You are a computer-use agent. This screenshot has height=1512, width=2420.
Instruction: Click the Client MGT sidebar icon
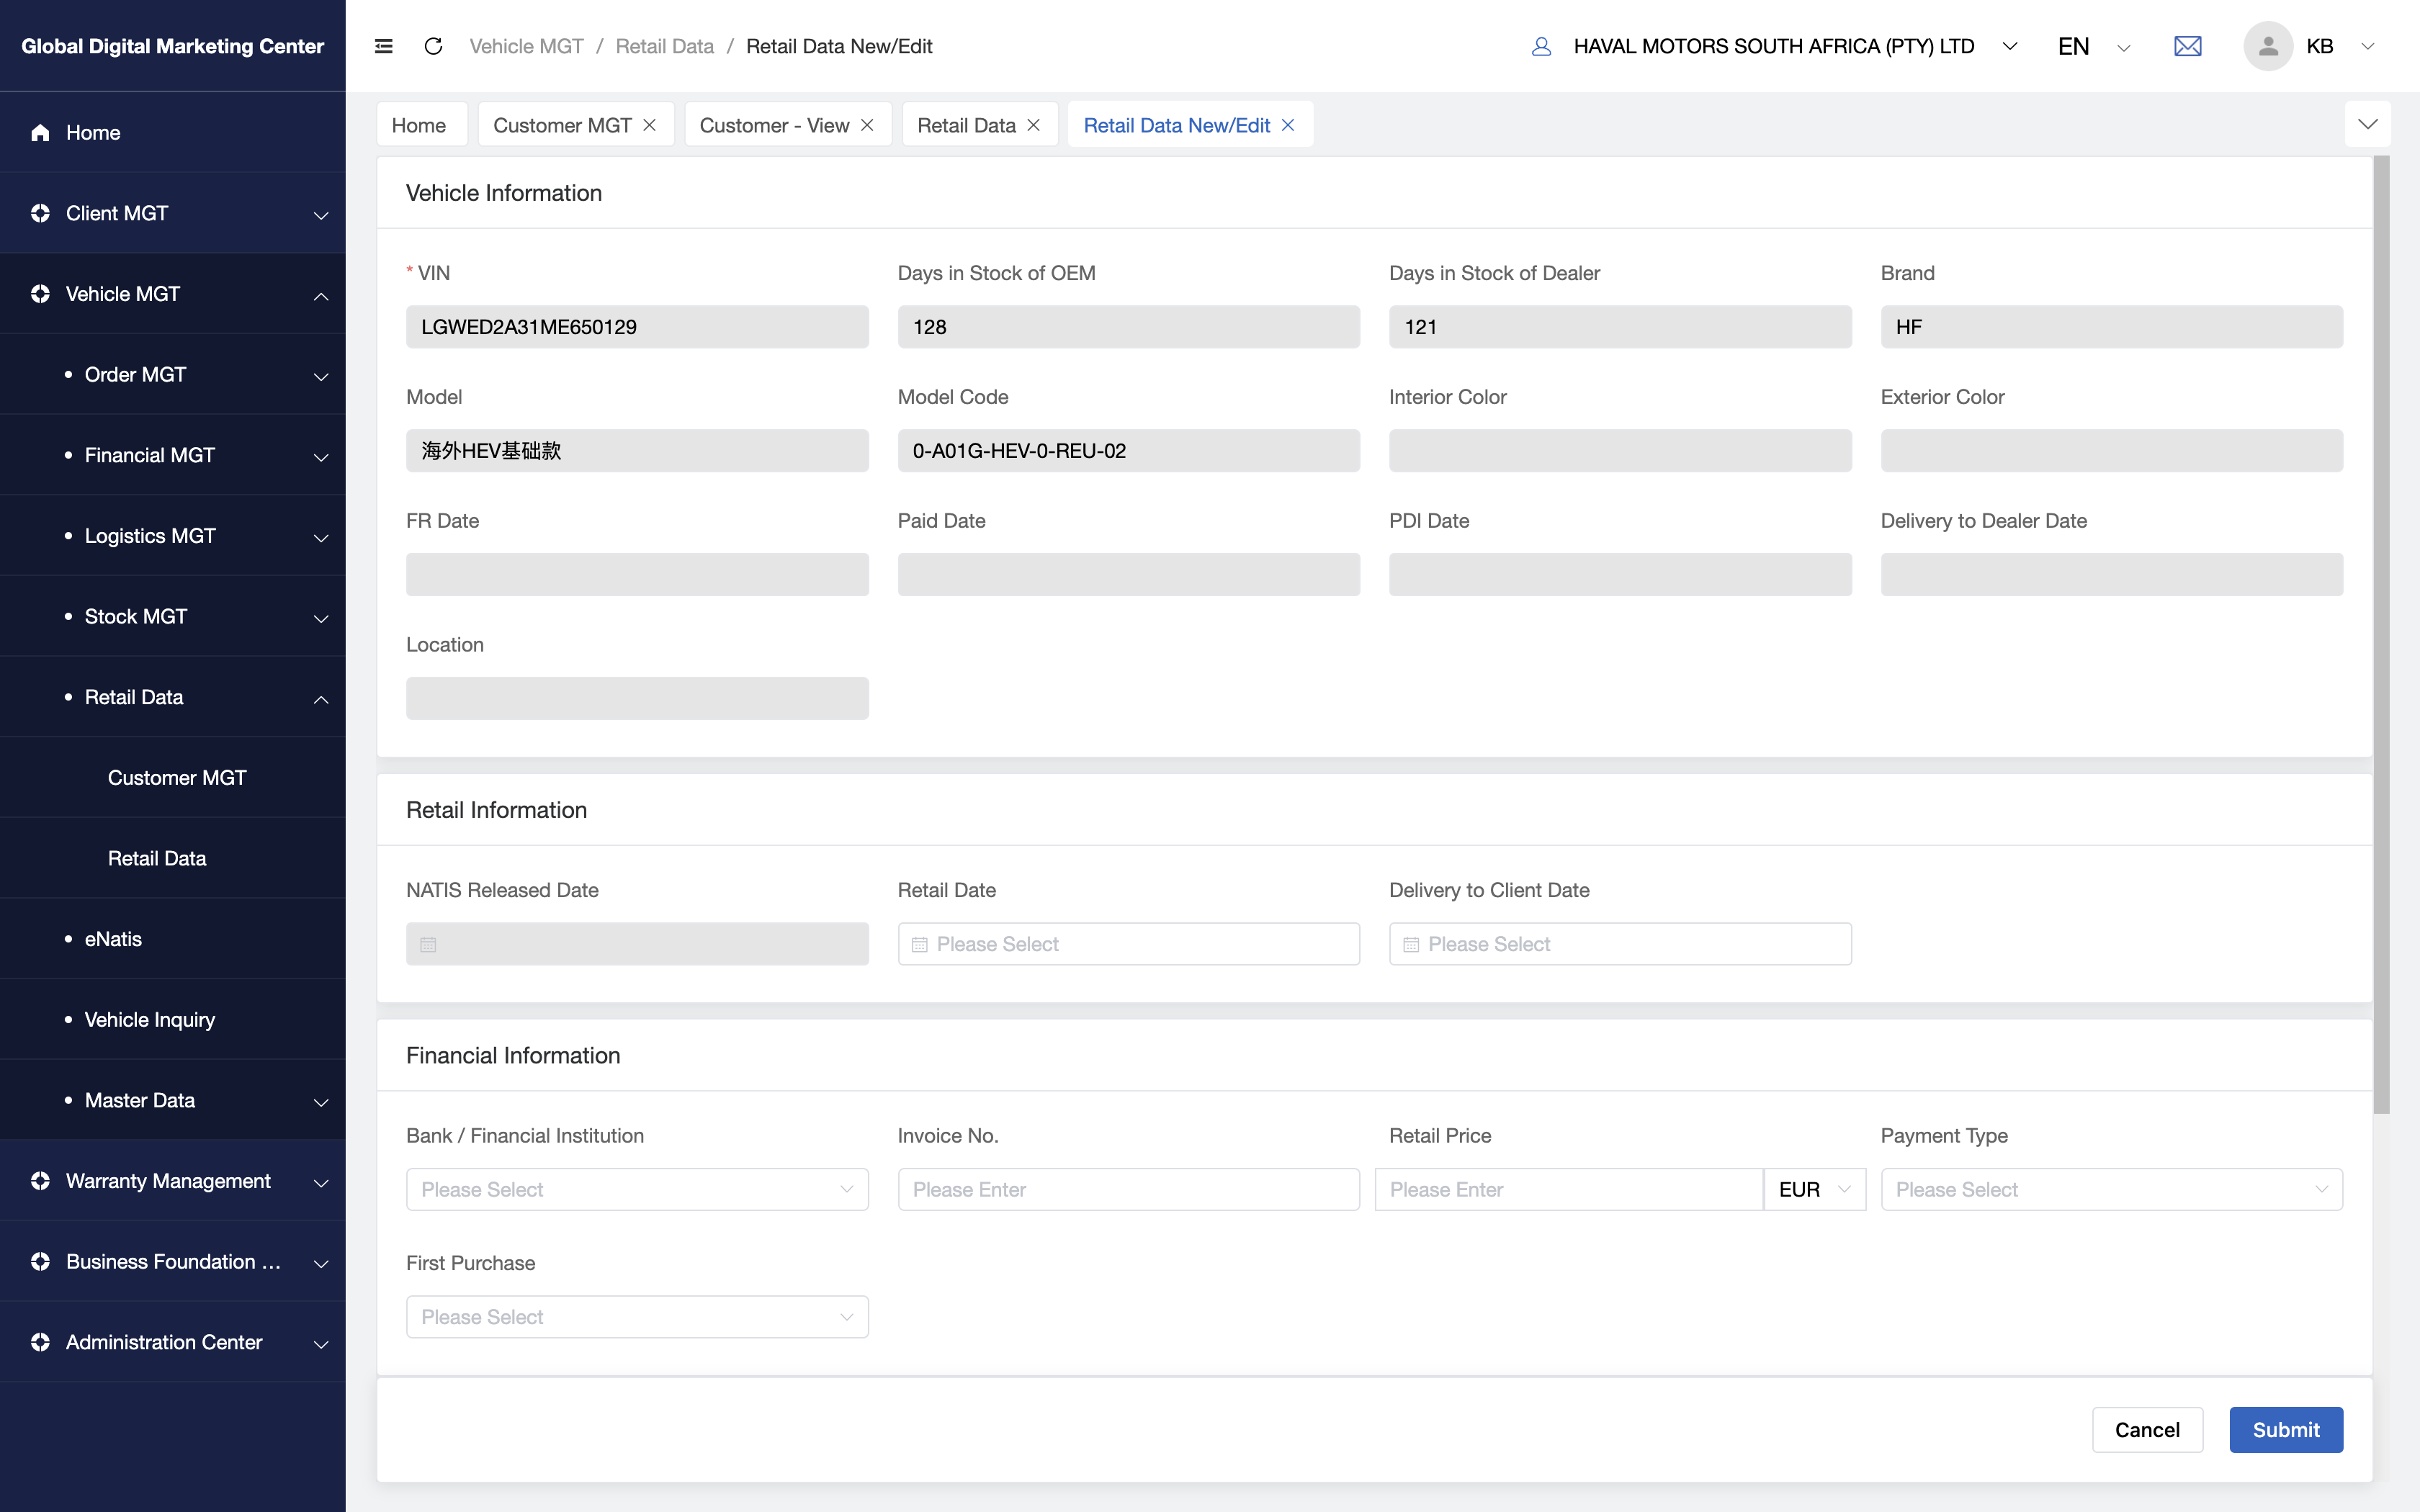click(40, 213)
